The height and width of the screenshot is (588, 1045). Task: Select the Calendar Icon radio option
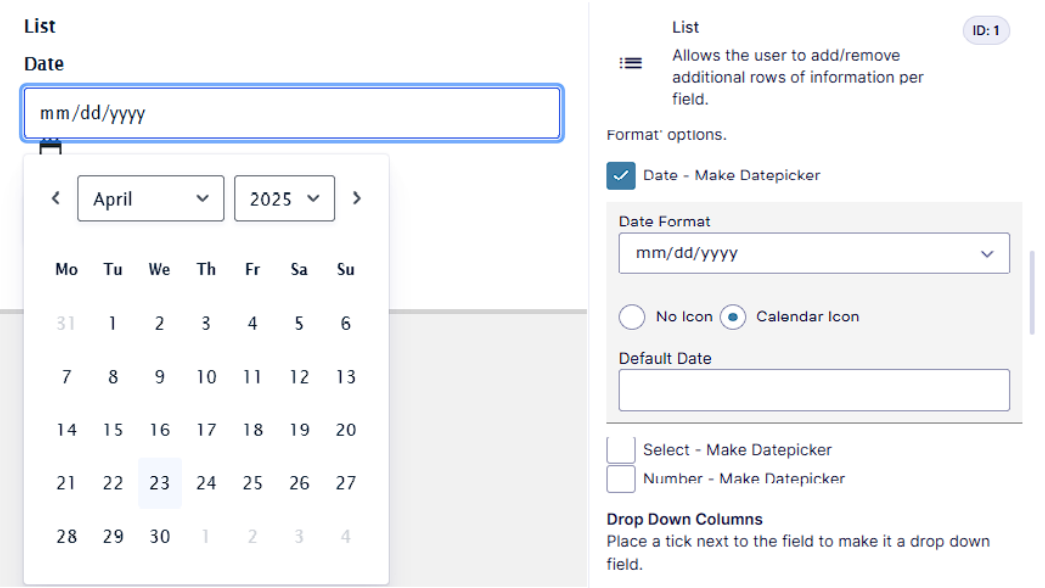[x=733, y=317]
